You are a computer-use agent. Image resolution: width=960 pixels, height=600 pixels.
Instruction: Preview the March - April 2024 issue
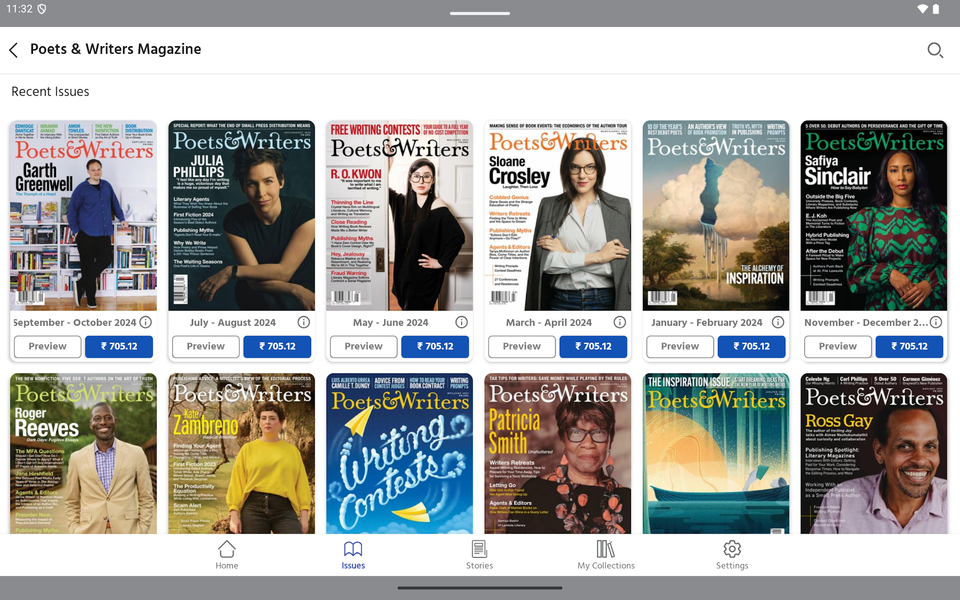(x=522, y=347)
